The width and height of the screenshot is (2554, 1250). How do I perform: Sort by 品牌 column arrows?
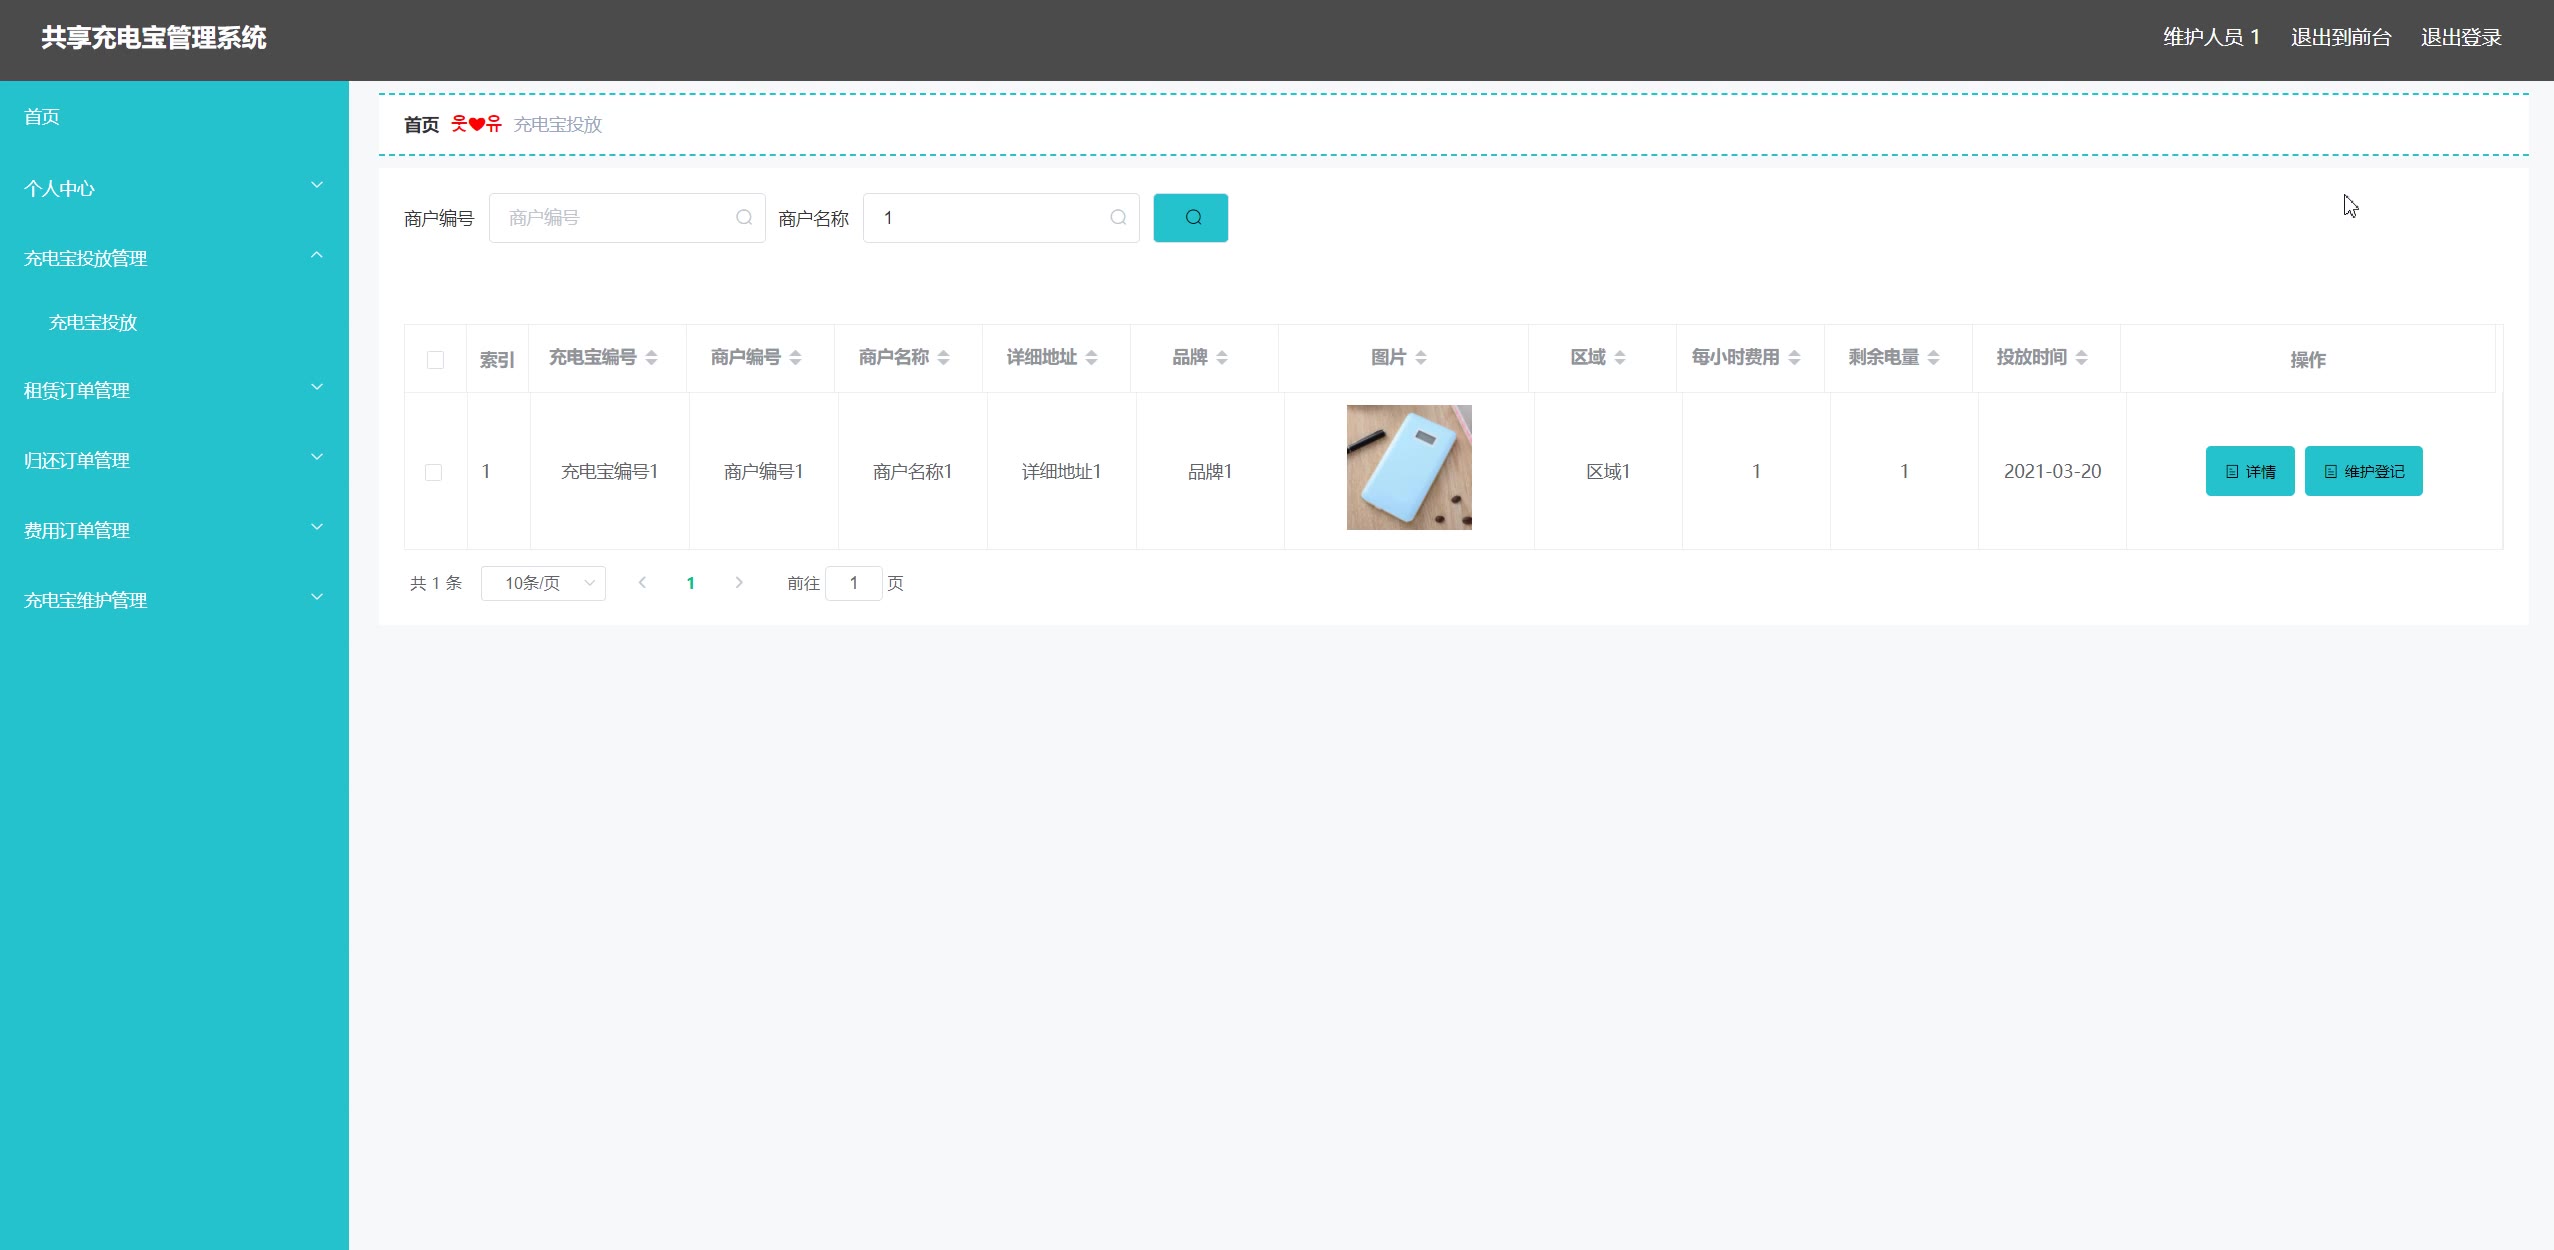pyautogui.click(x=1222, y=358)
